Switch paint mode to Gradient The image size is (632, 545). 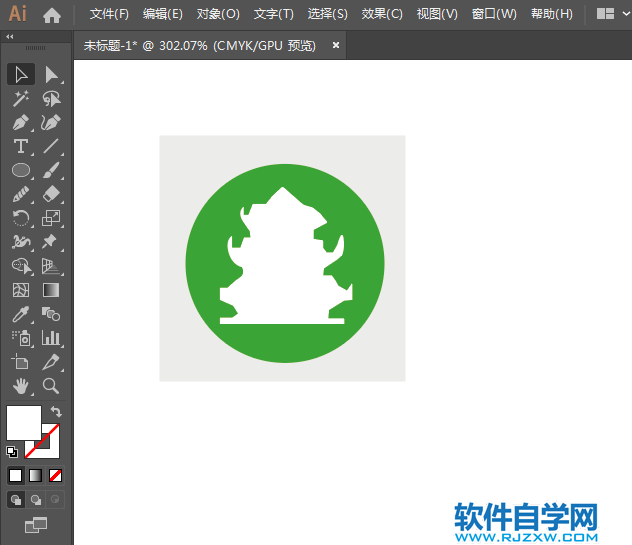click(36, 475)
